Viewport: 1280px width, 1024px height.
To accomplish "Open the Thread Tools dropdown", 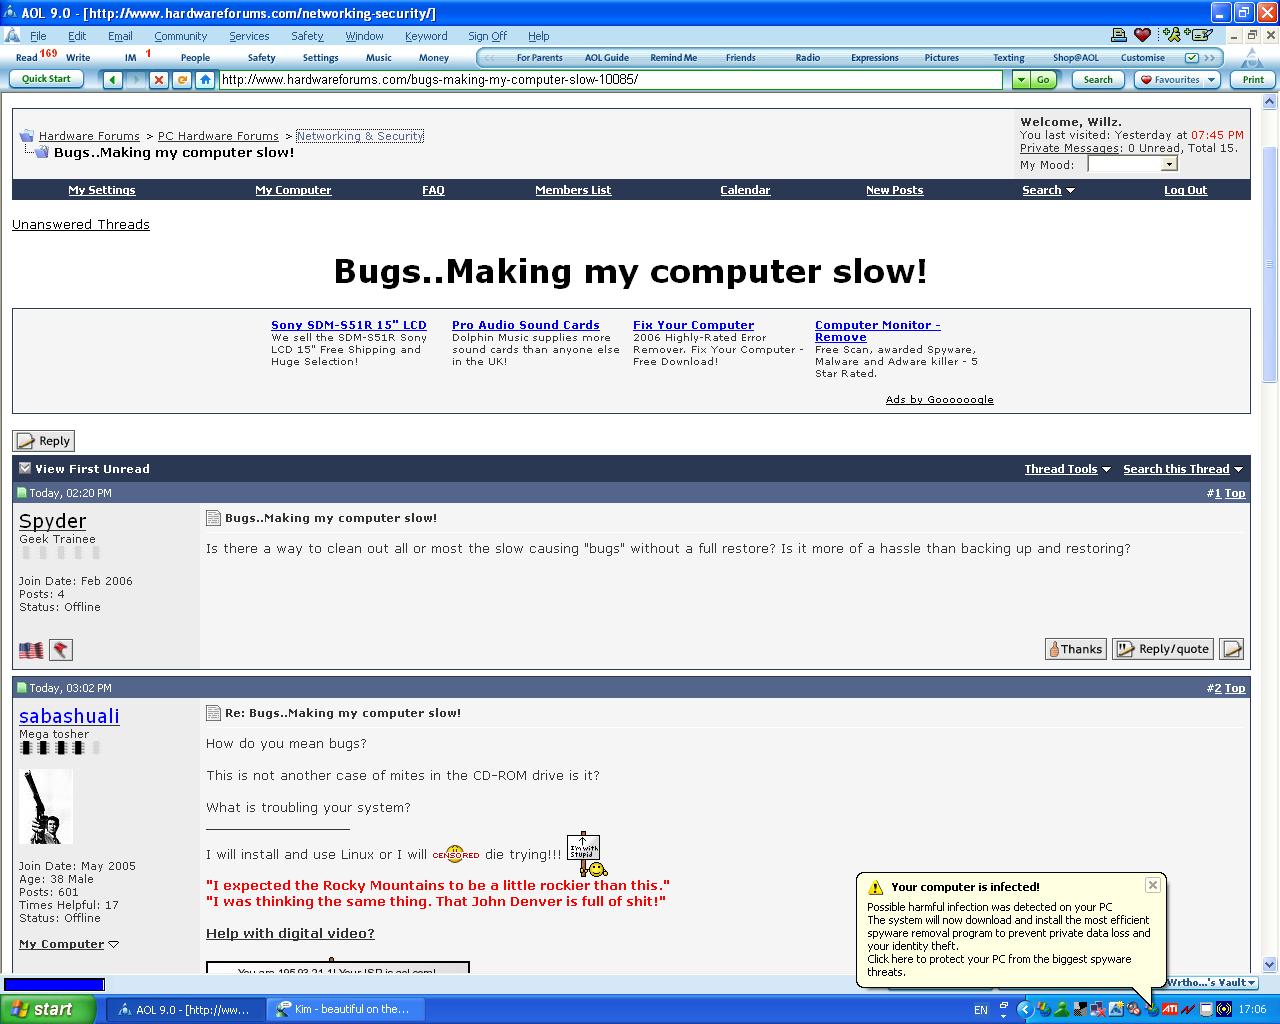I will pos(1067,469).
